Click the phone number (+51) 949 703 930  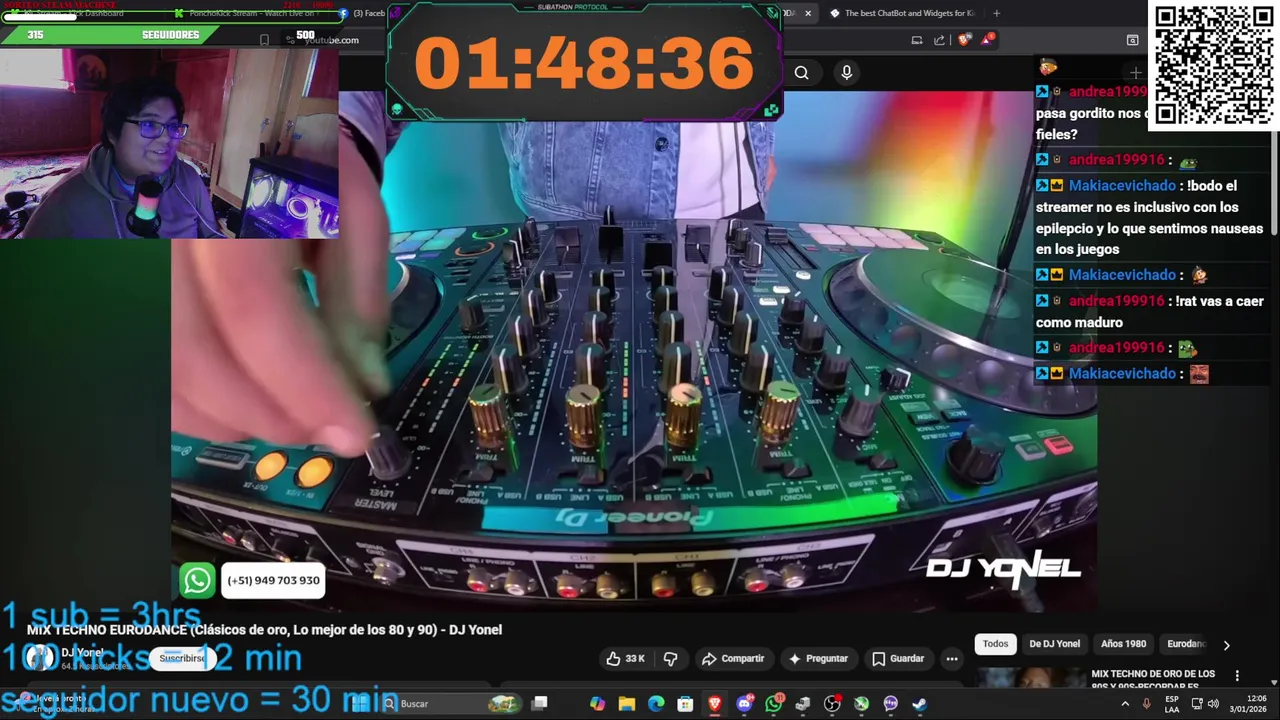(273, 580)
